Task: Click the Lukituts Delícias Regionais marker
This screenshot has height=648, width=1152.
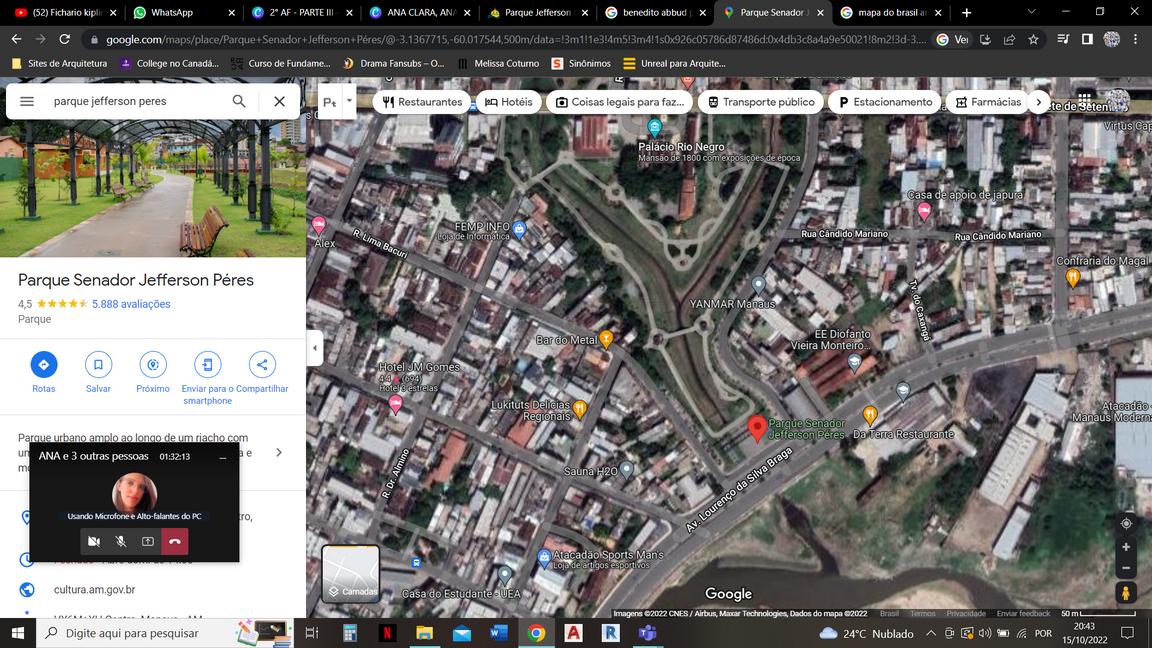Action: tap(580, 409)
